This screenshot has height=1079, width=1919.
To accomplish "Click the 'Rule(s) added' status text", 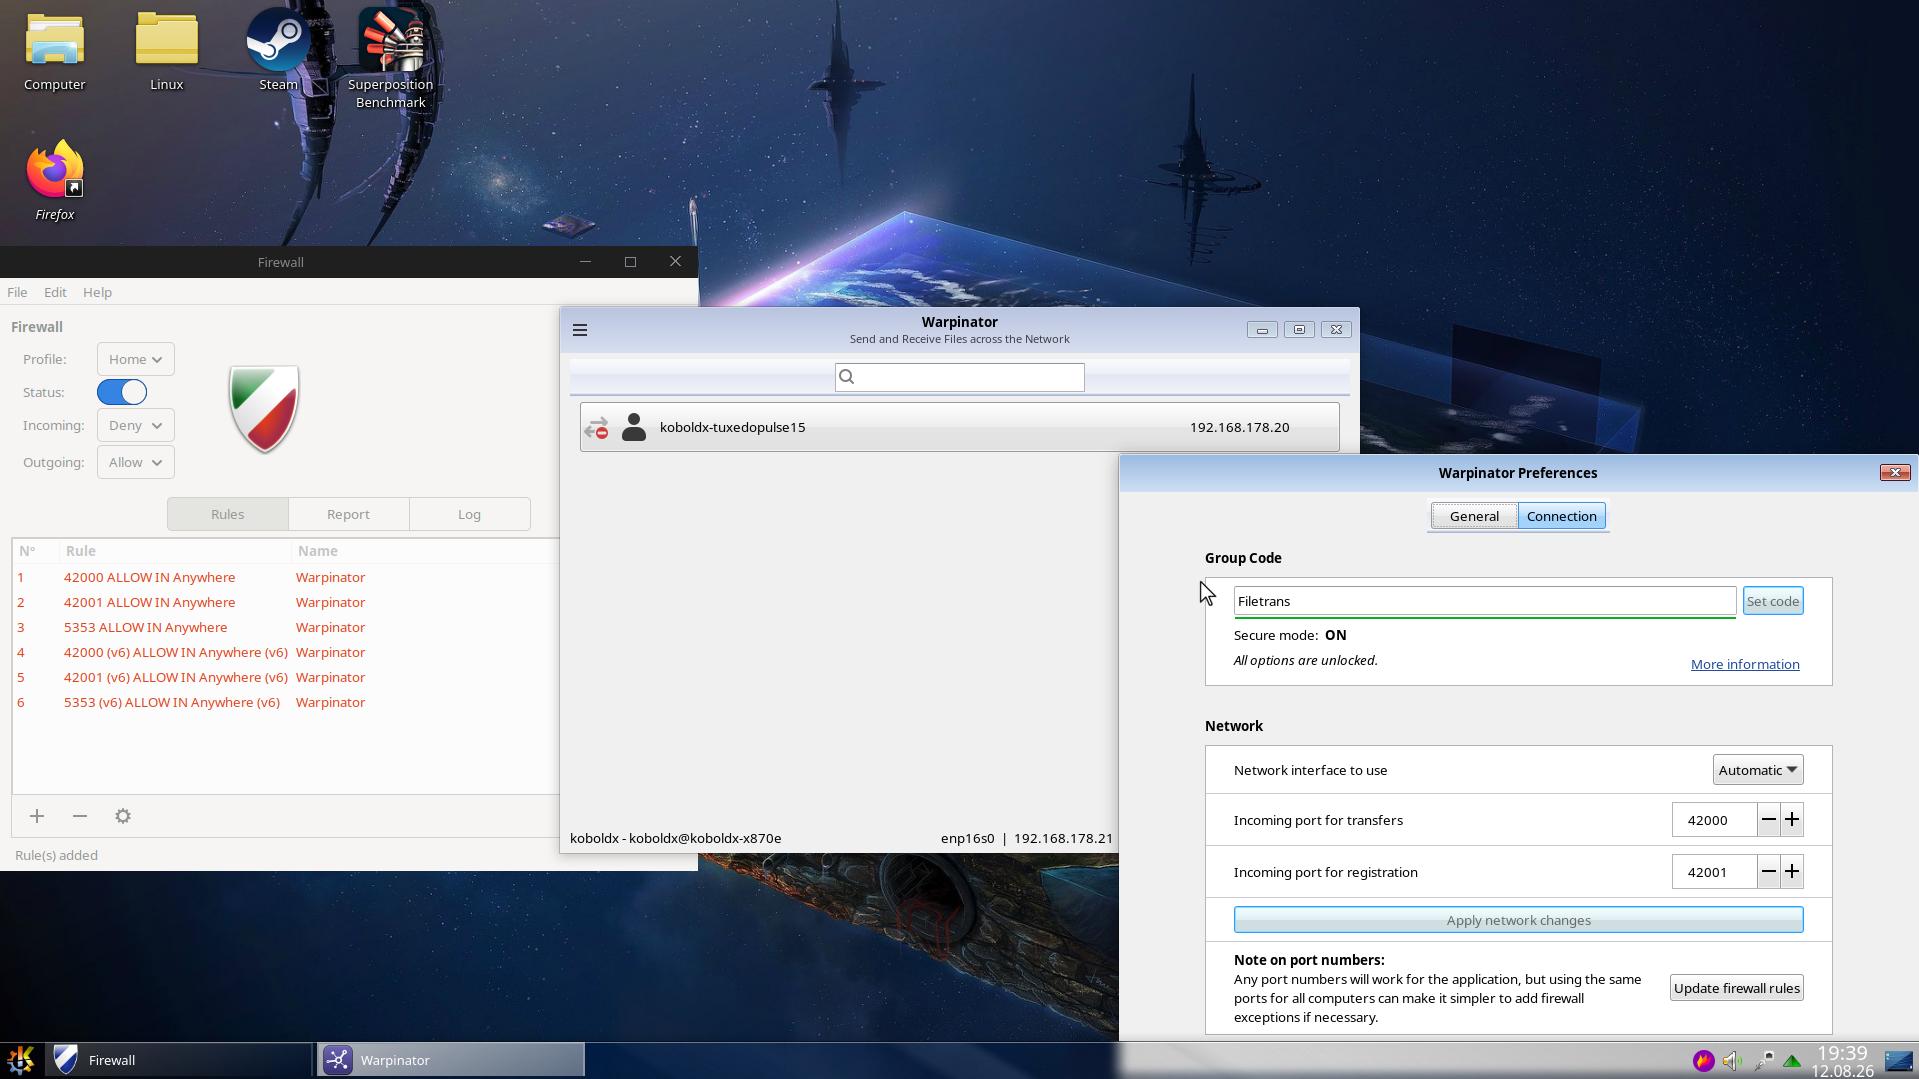I will tap(56, 855).
